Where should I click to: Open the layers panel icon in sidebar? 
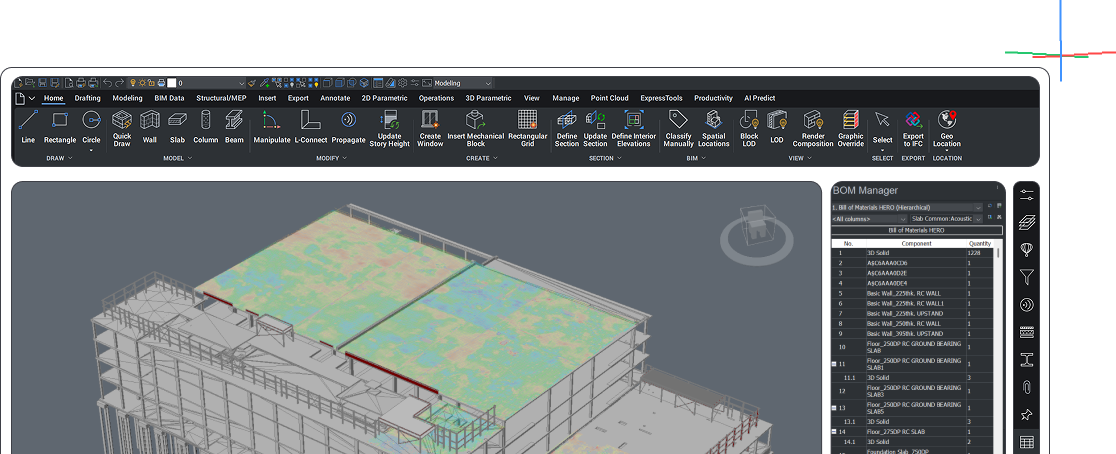pyautogui.click(x=1026, y=222)
